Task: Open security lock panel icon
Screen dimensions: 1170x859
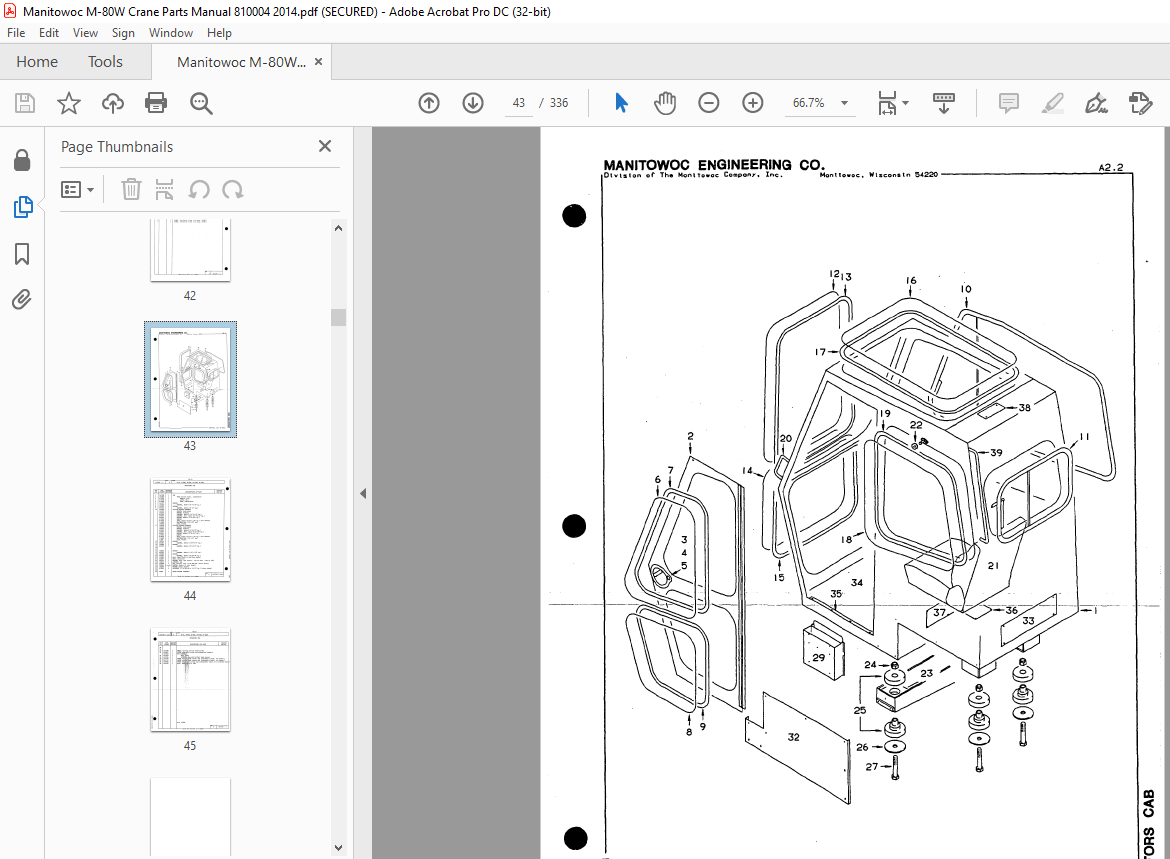Action: click(x=22, y=160)
